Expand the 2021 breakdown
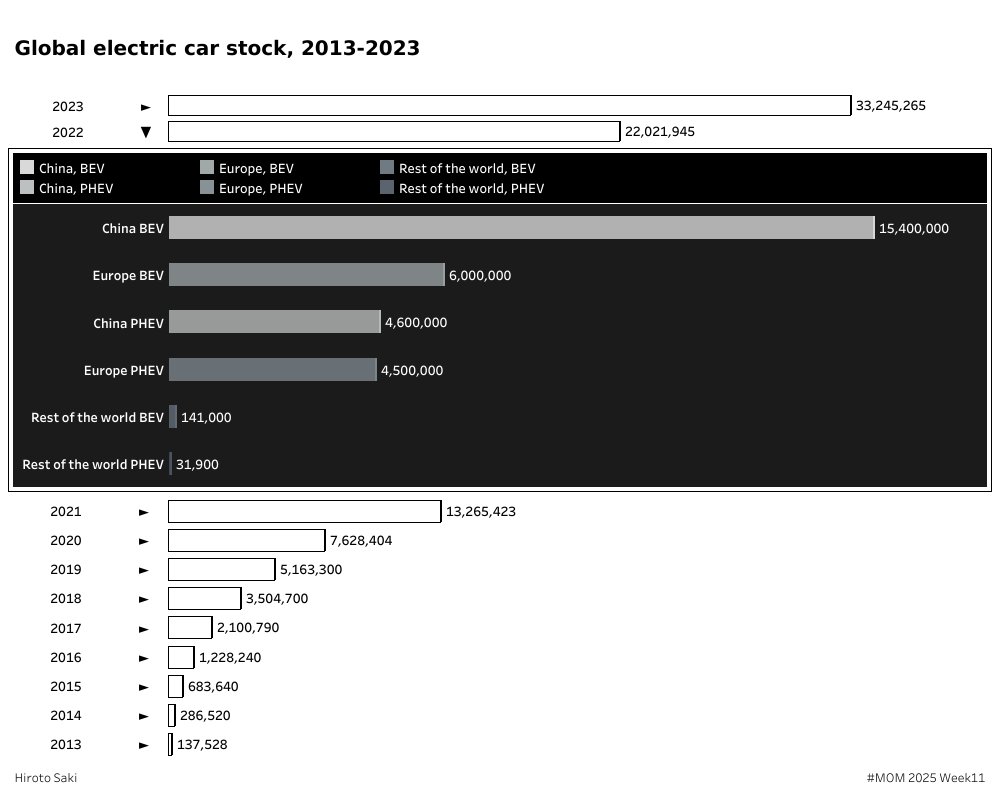The width and height of the screenshot is (999, 799). (x=144, y=511)
